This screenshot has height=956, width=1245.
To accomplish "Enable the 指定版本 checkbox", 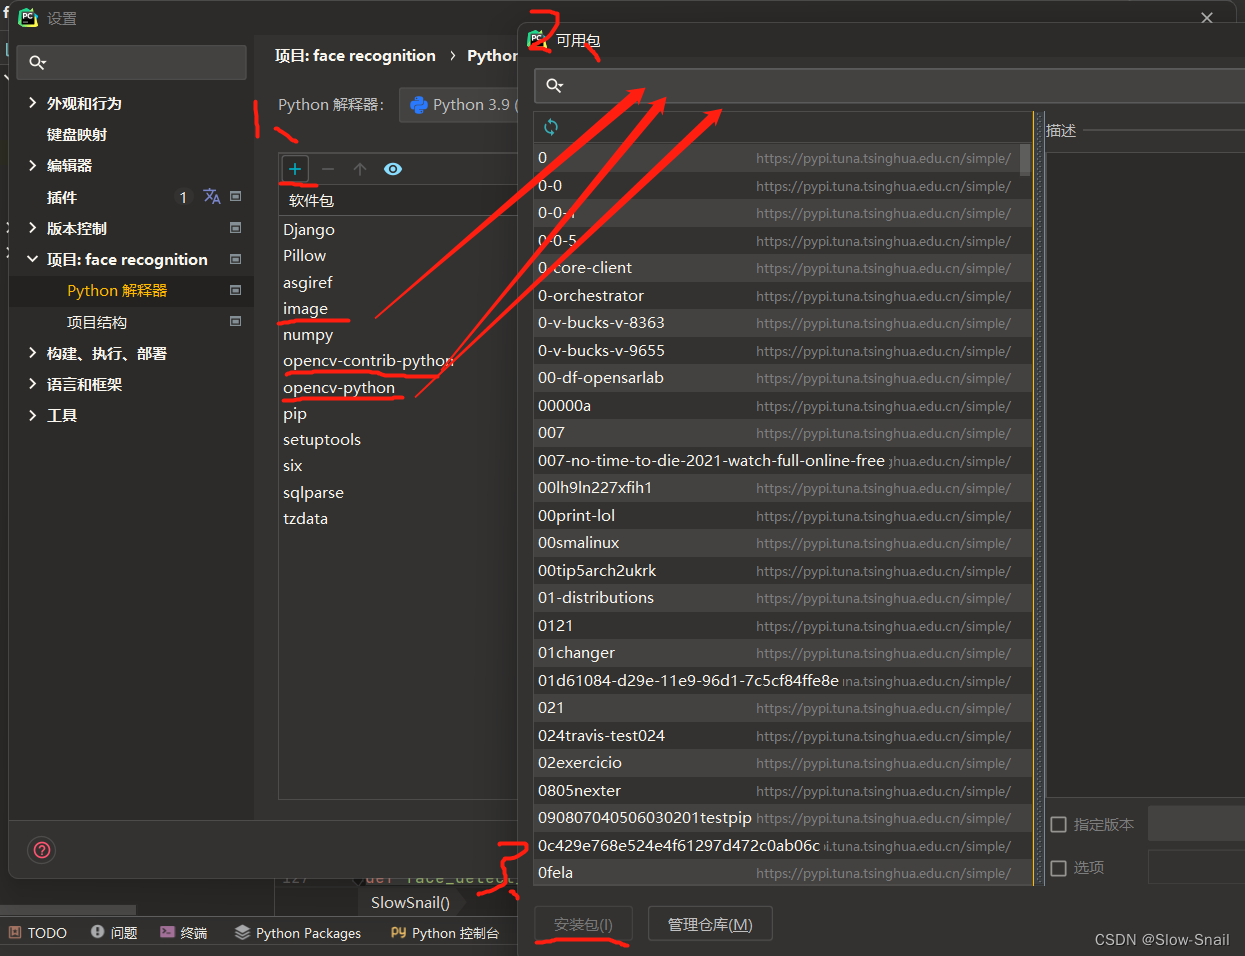I will pos(1059,825).
